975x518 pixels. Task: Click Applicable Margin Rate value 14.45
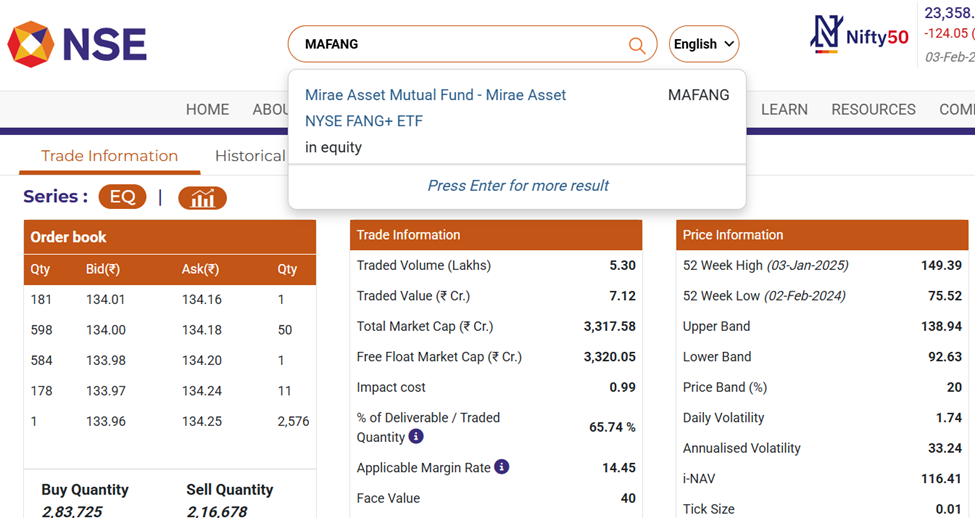click(x=619, y=468)
